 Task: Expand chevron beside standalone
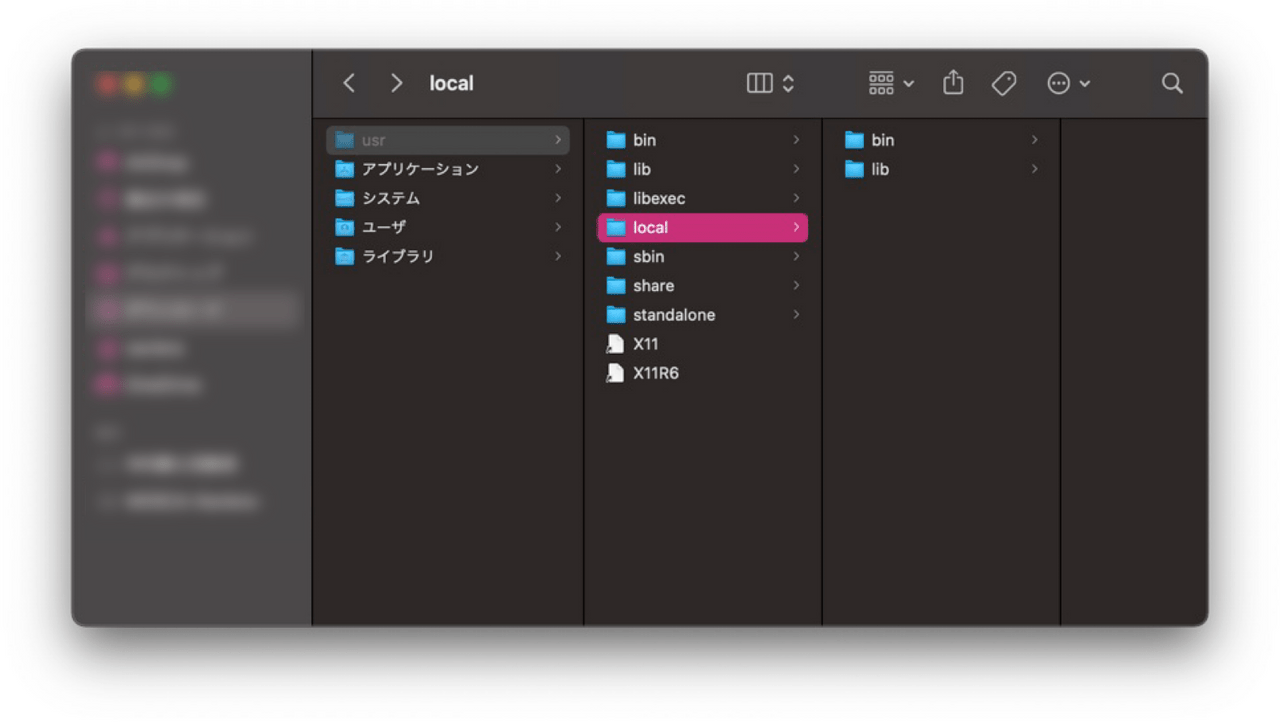pos(796,314)
